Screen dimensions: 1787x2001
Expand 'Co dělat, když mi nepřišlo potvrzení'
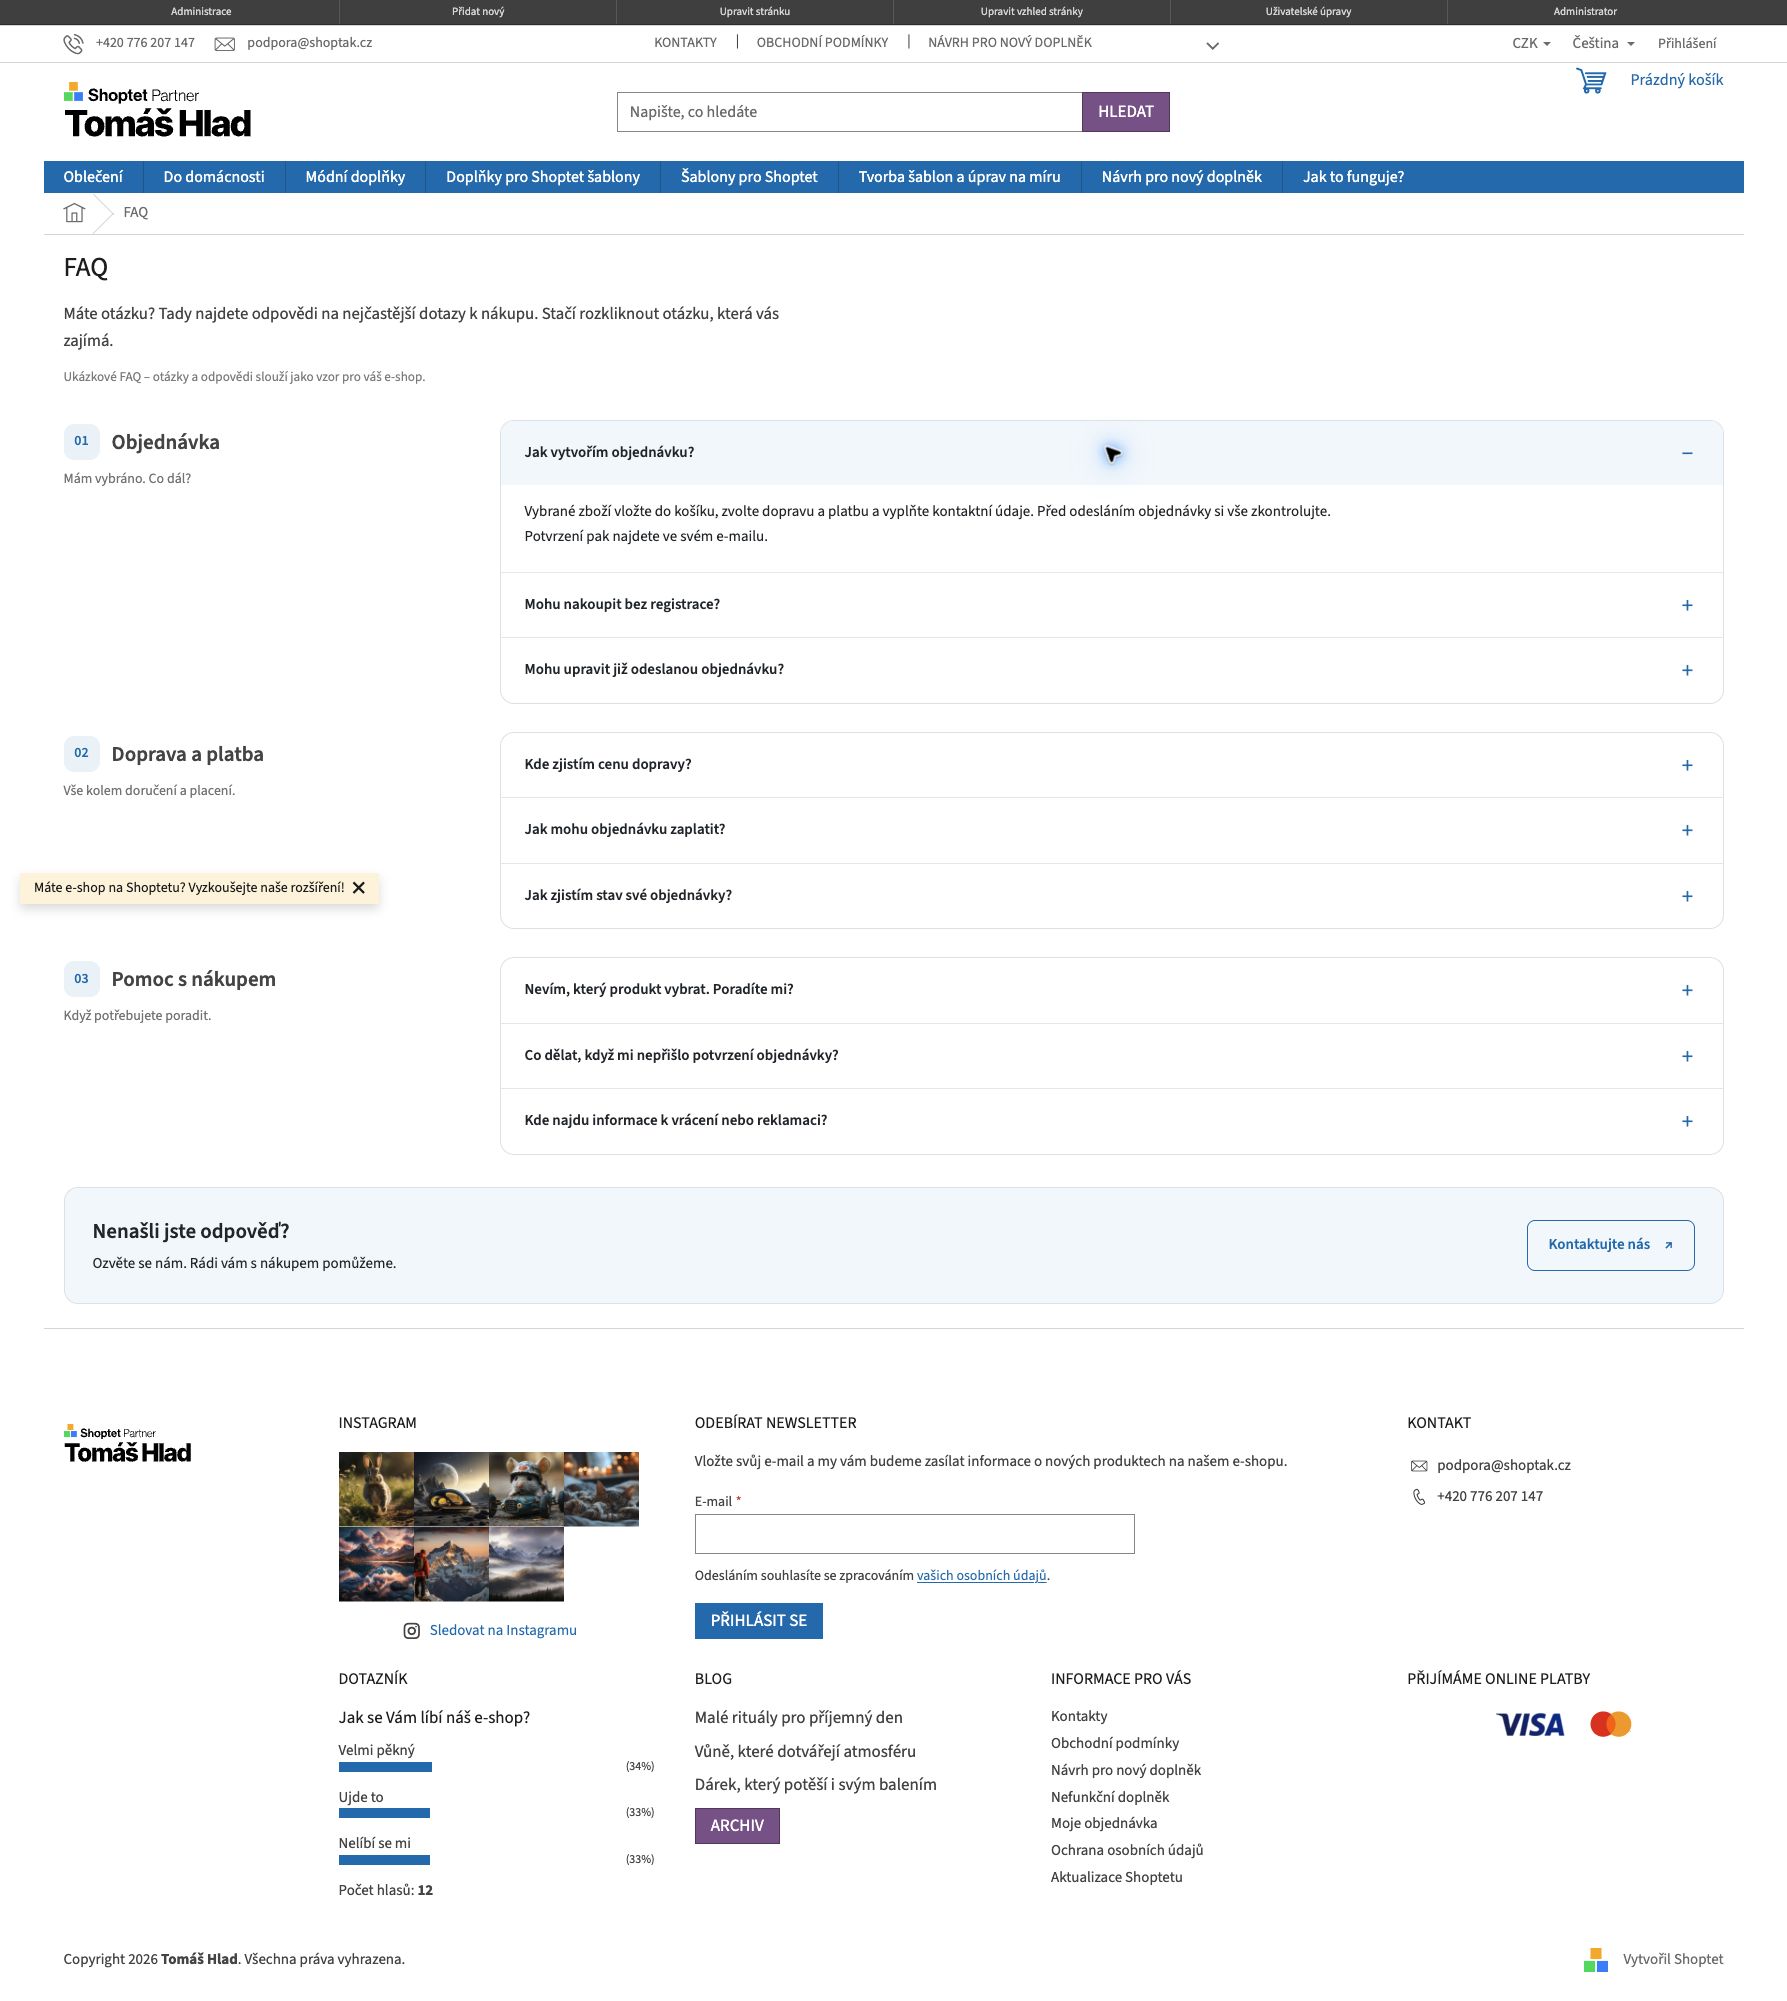coord(1111,1056)
